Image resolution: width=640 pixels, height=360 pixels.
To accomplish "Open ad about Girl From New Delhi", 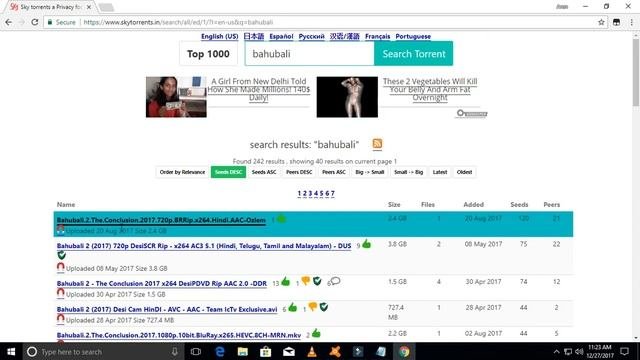I will click(258, 89).
